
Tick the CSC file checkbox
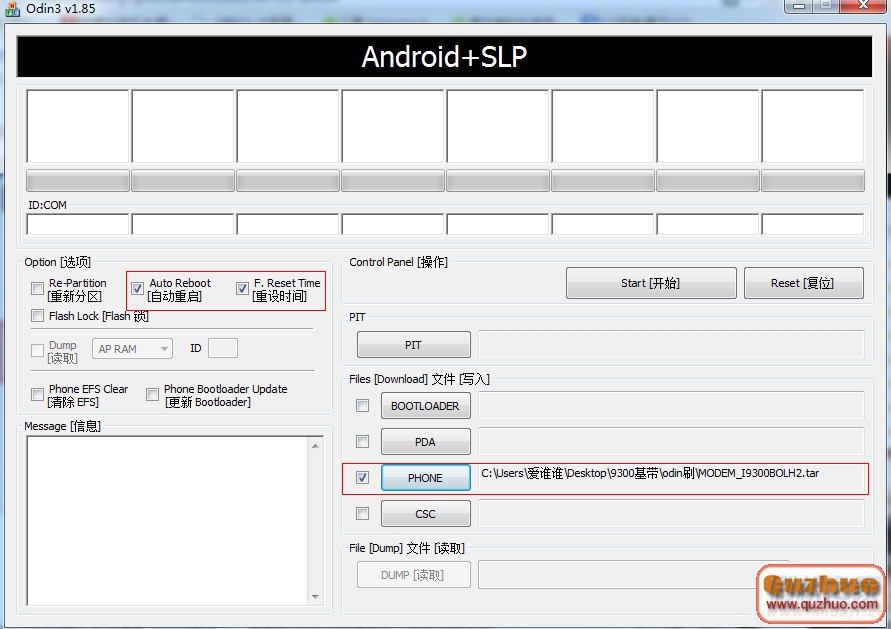(x=363, y=514)
